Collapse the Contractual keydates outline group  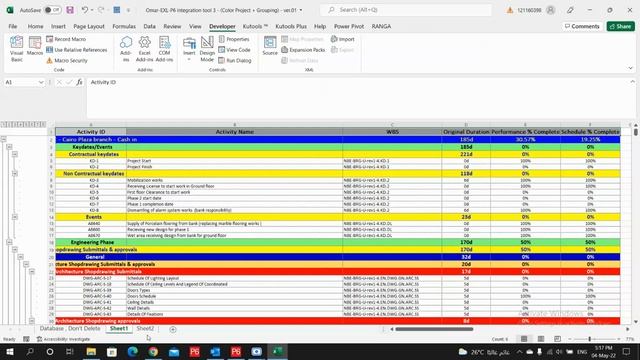coord(15,154)
